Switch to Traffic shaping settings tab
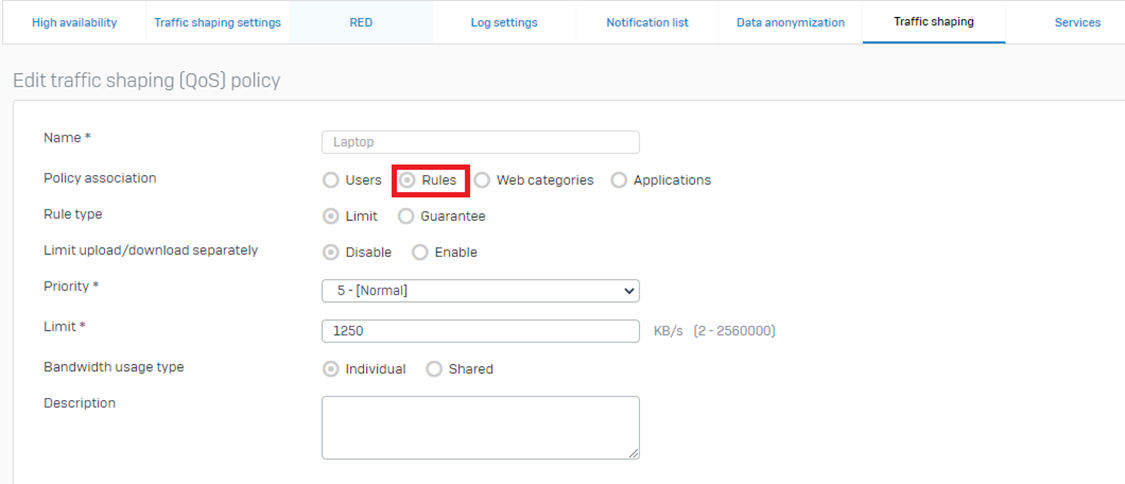The image size is (1125, 484). 217,22
